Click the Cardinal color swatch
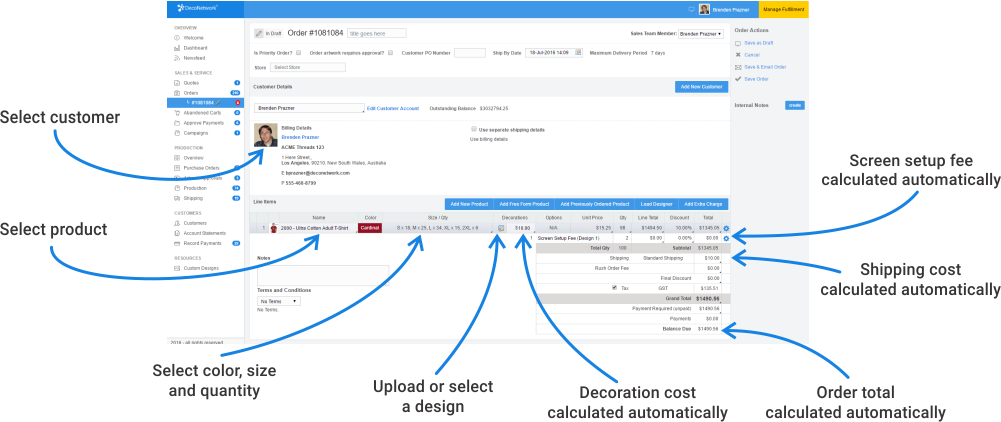 coord(370,228)
